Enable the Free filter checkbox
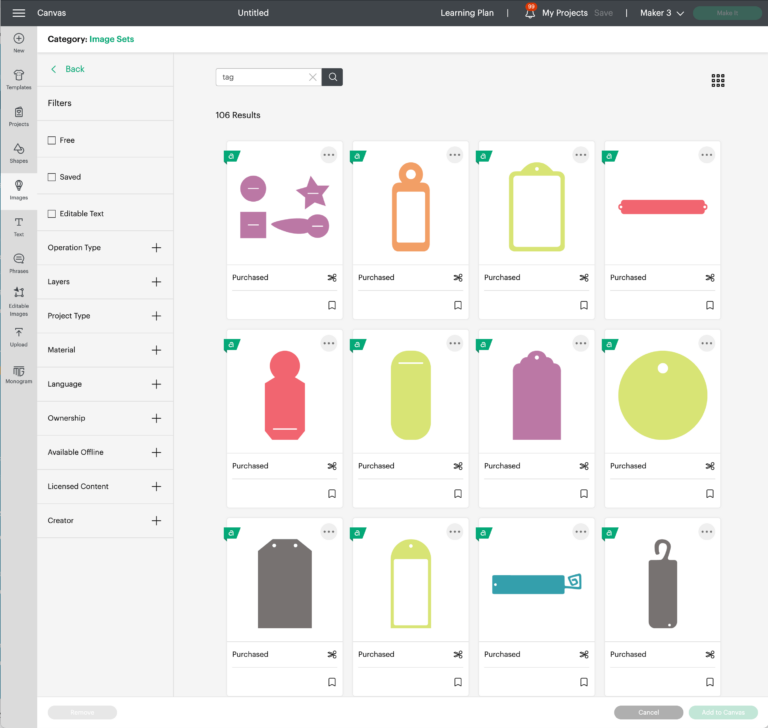 click(52, 141)
